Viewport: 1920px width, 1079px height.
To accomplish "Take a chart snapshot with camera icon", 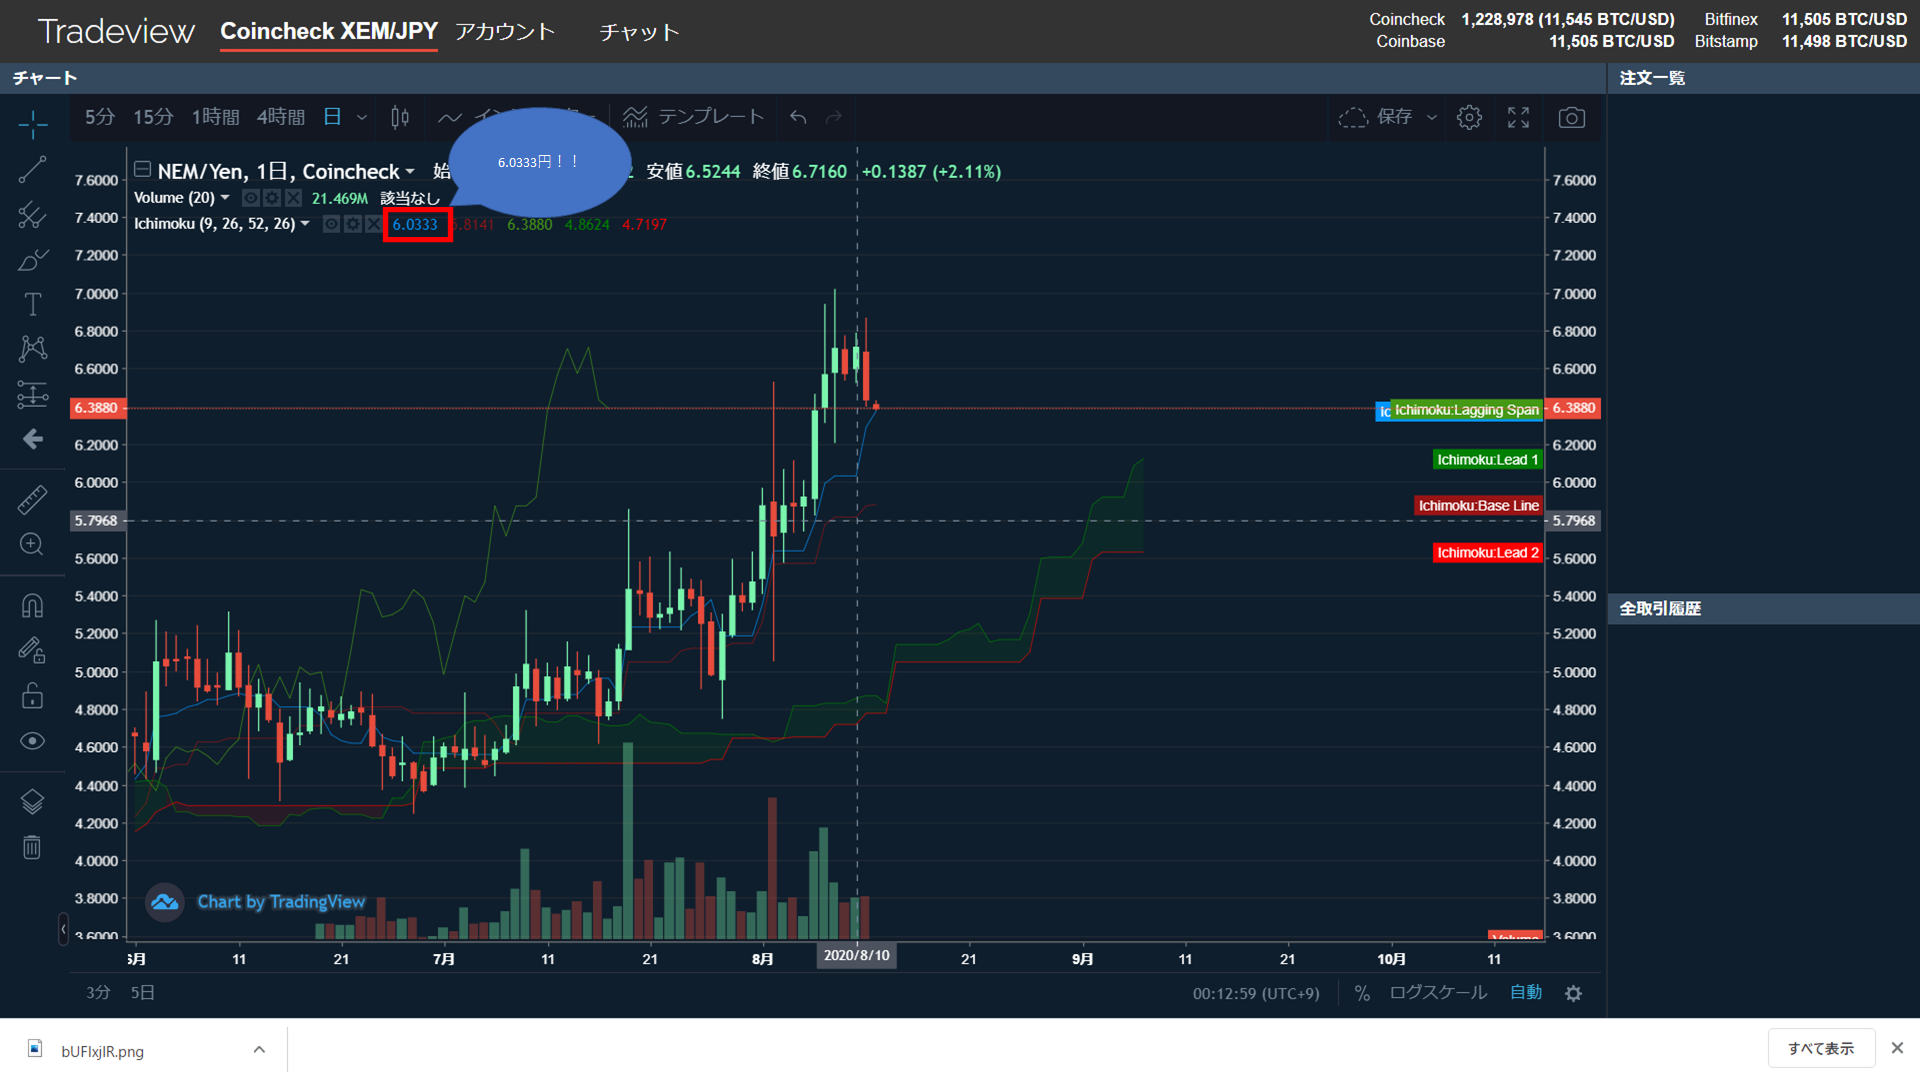I will (x=1571, y=118).
